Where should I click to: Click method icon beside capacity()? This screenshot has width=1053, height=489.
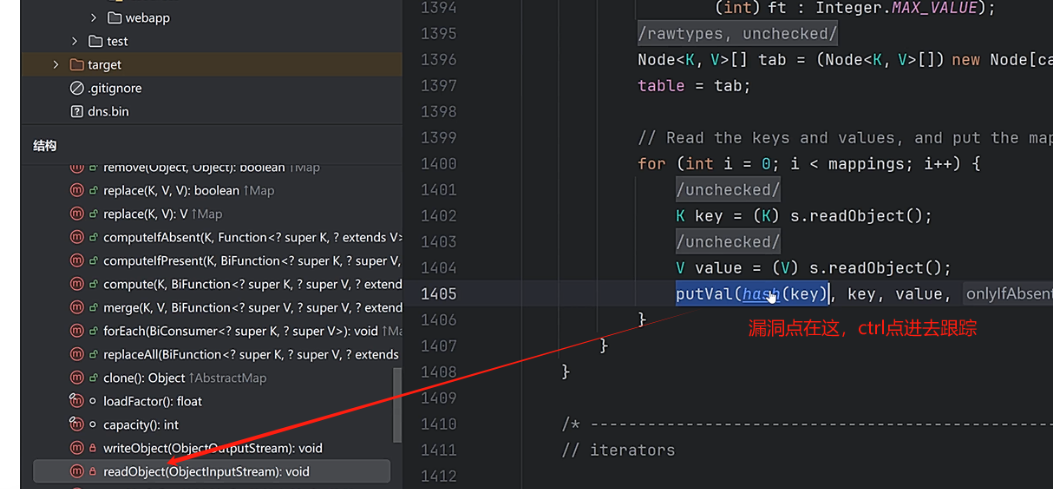tap(77, 425)
